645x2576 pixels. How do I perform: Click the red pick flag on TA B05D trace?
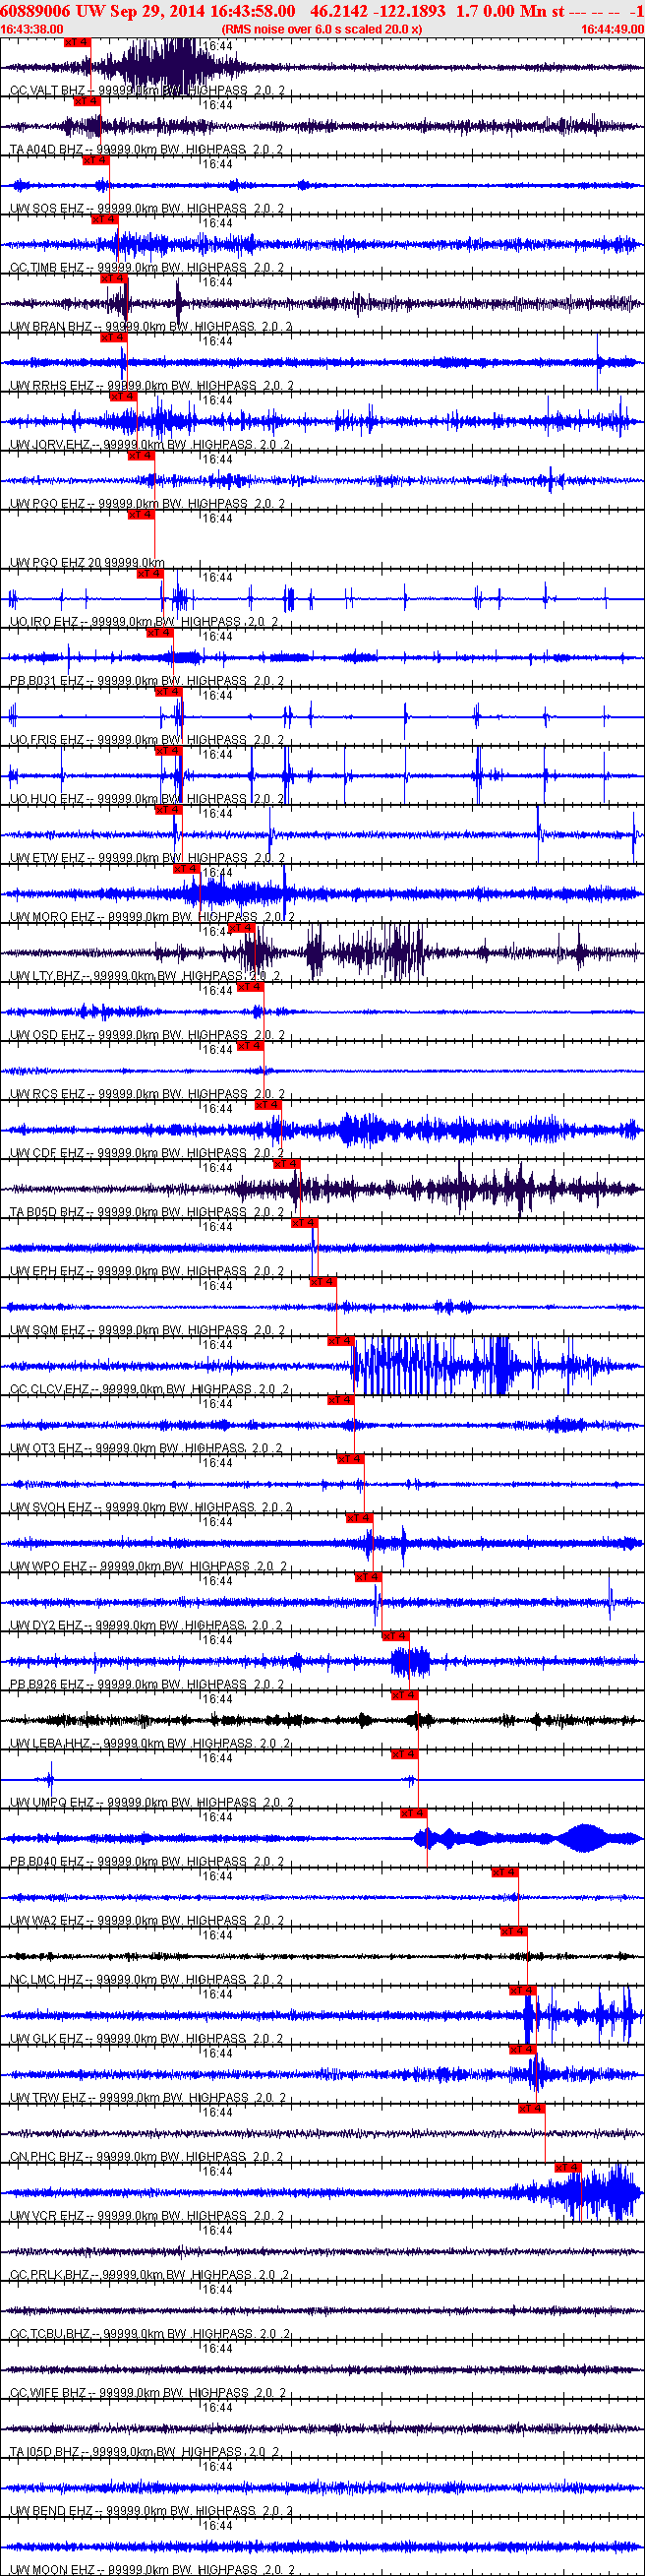click(x=286, y=1164)
